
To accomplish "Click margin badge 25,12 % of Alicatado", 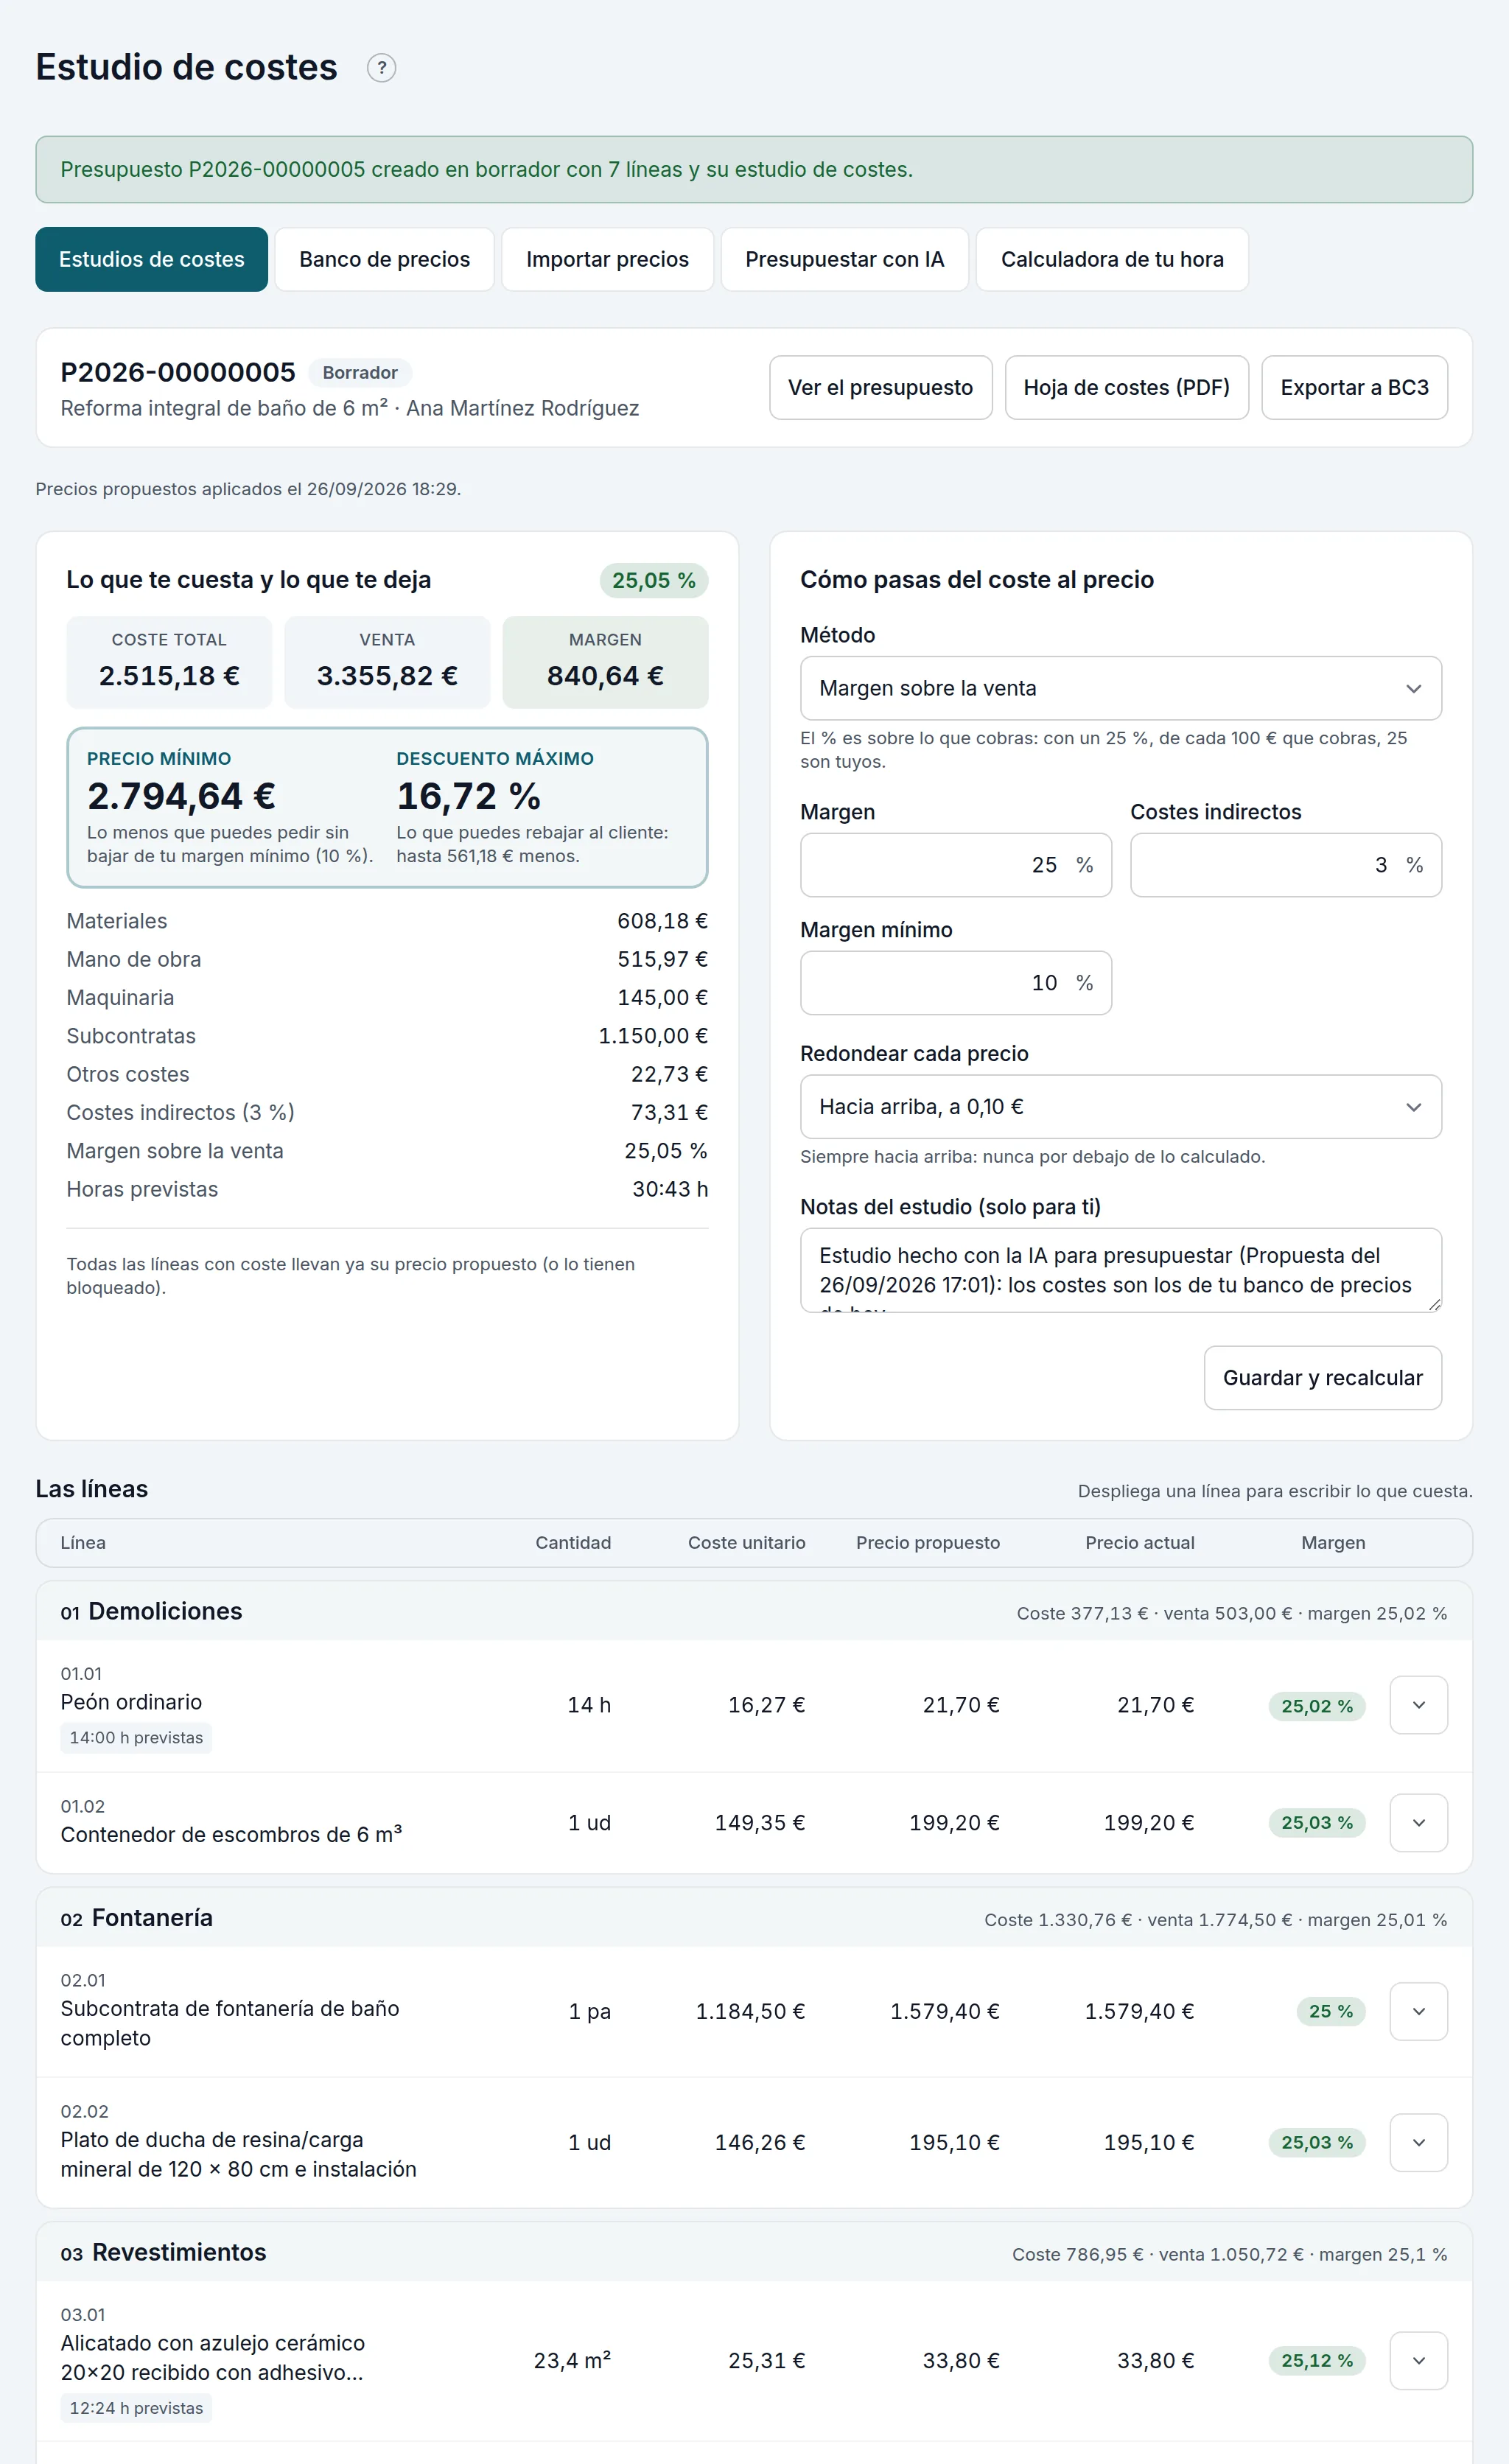I will tap(1316, 2361).
